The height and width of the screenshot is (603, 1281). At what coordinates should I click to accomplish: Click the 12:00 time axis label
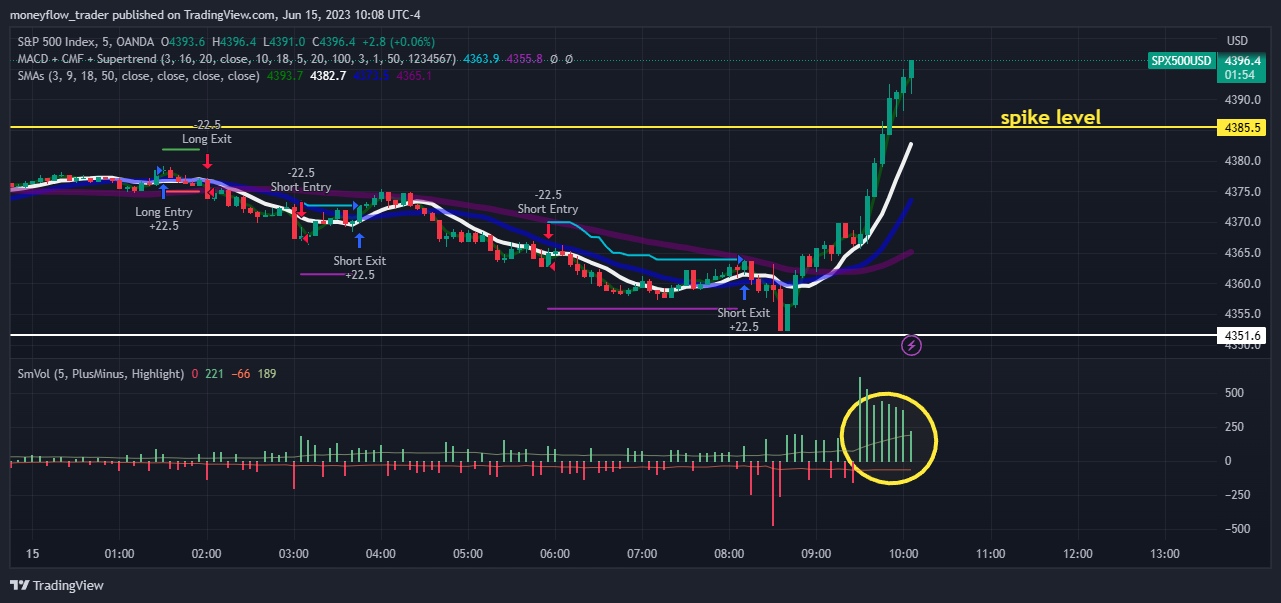(x=1078, y=554)
